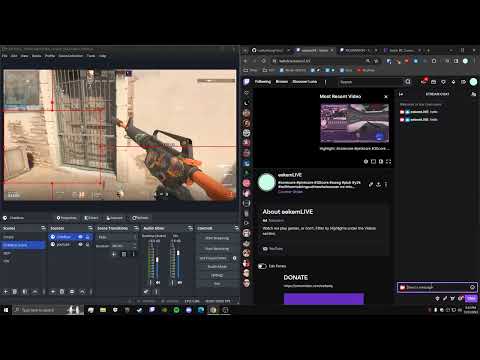Adjust the transition Duration spin box
Viewport: 480px width, 360px height.
coord(124,246)
